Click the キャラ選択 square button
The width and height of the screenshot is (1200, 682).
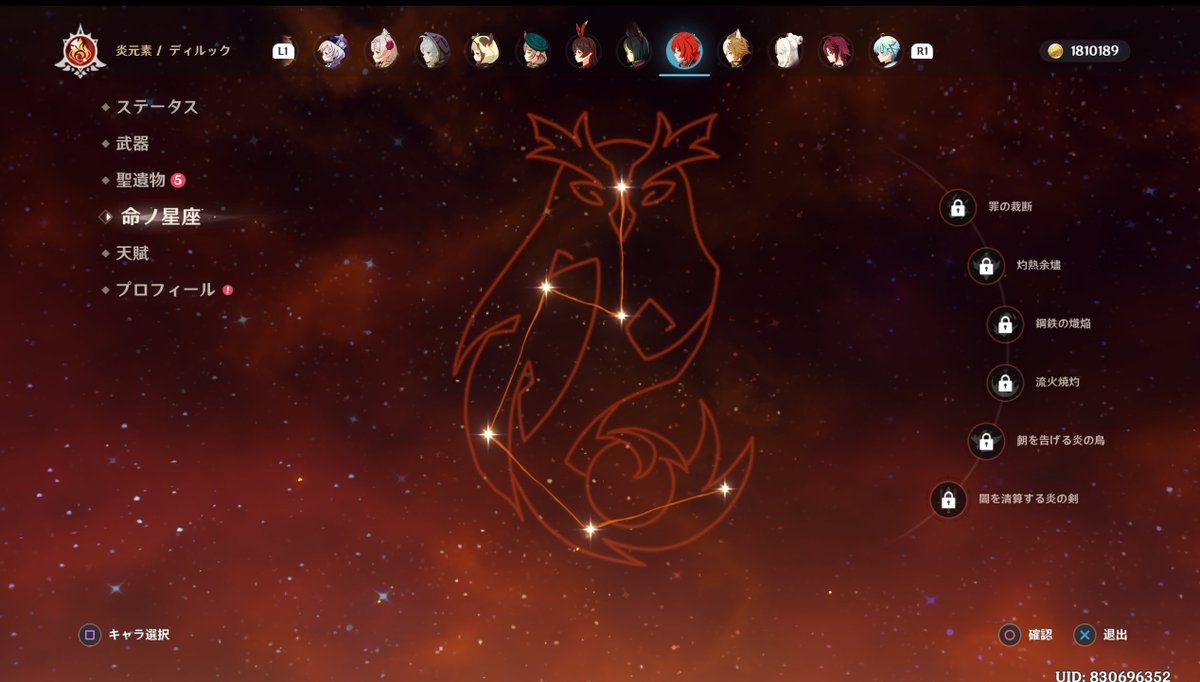click(90, 634)
